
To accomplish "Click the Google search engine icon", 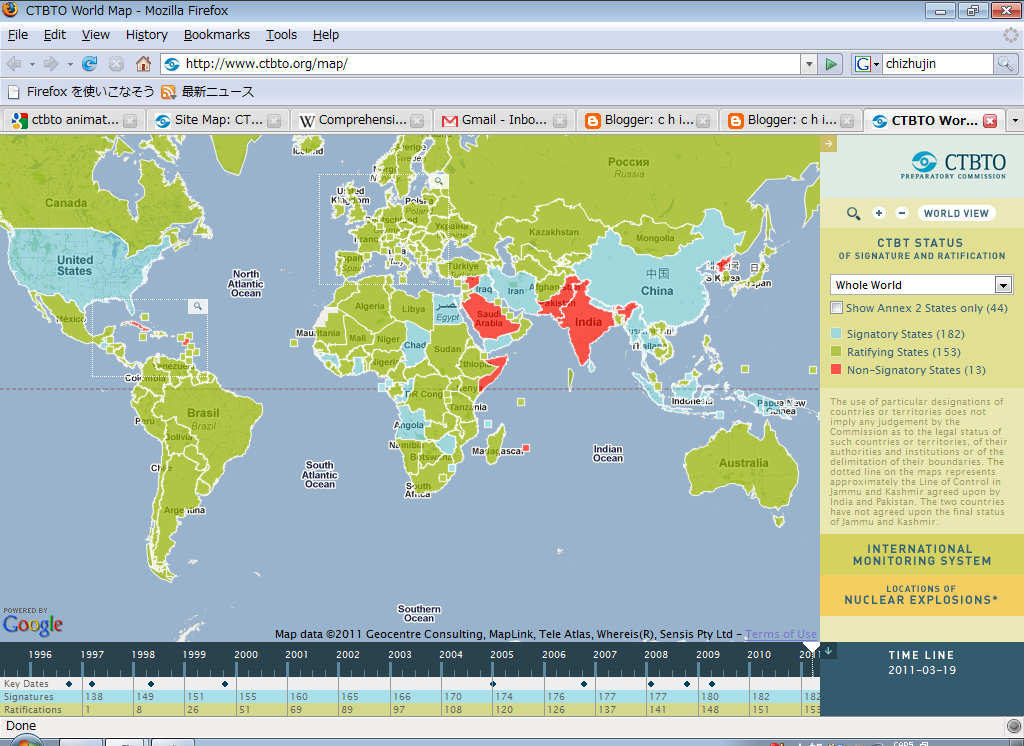I will click(x=863, y=64).
